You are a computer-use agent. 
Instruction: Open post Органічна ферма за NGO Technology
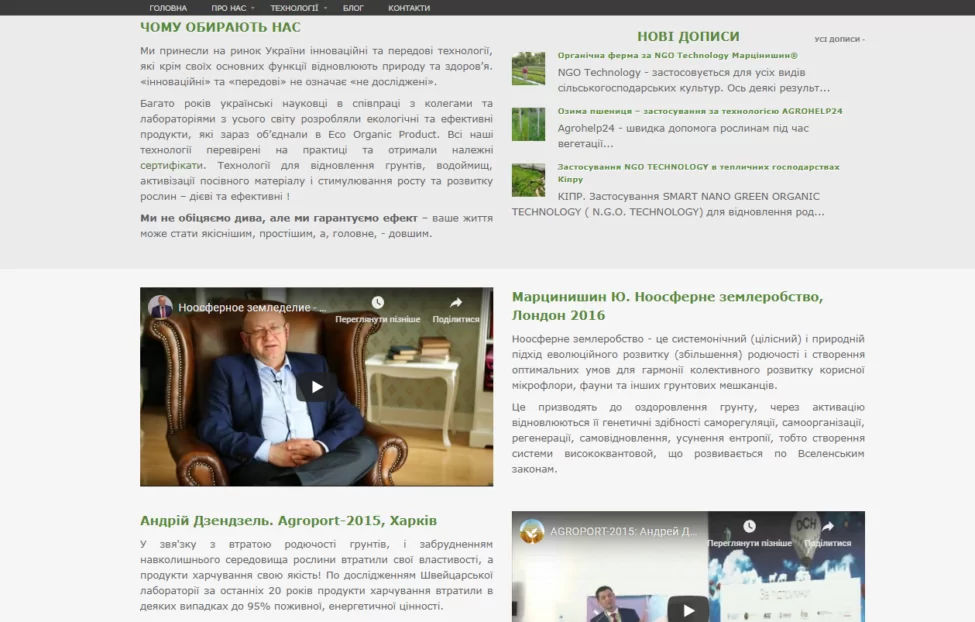click(677, 56)
